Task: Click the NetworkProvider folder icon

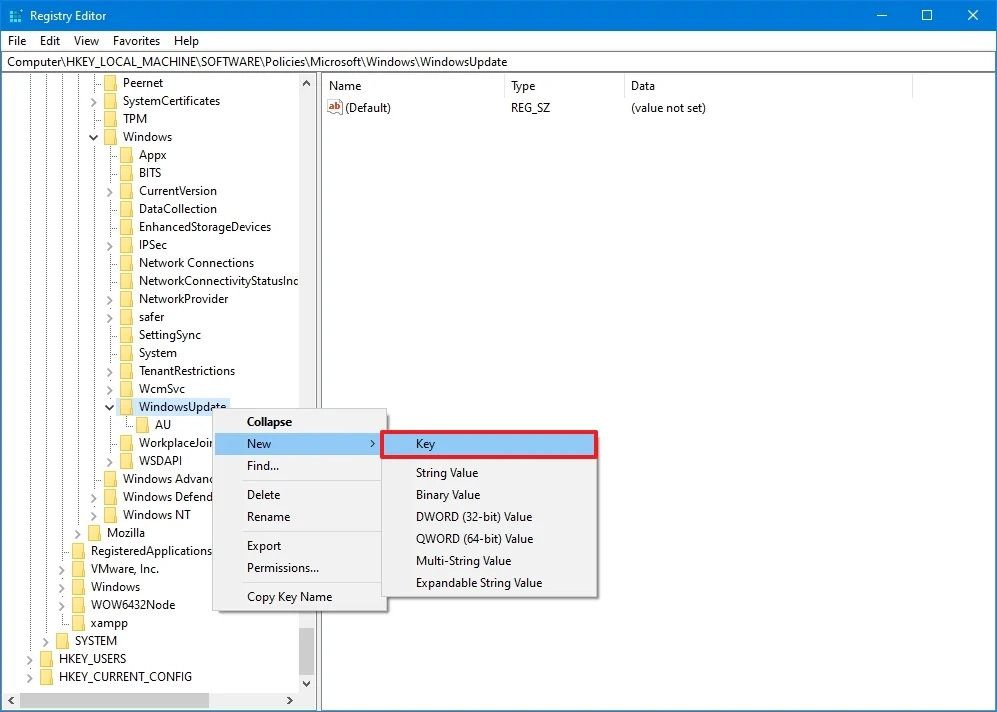Action: [x=127, y=299]
